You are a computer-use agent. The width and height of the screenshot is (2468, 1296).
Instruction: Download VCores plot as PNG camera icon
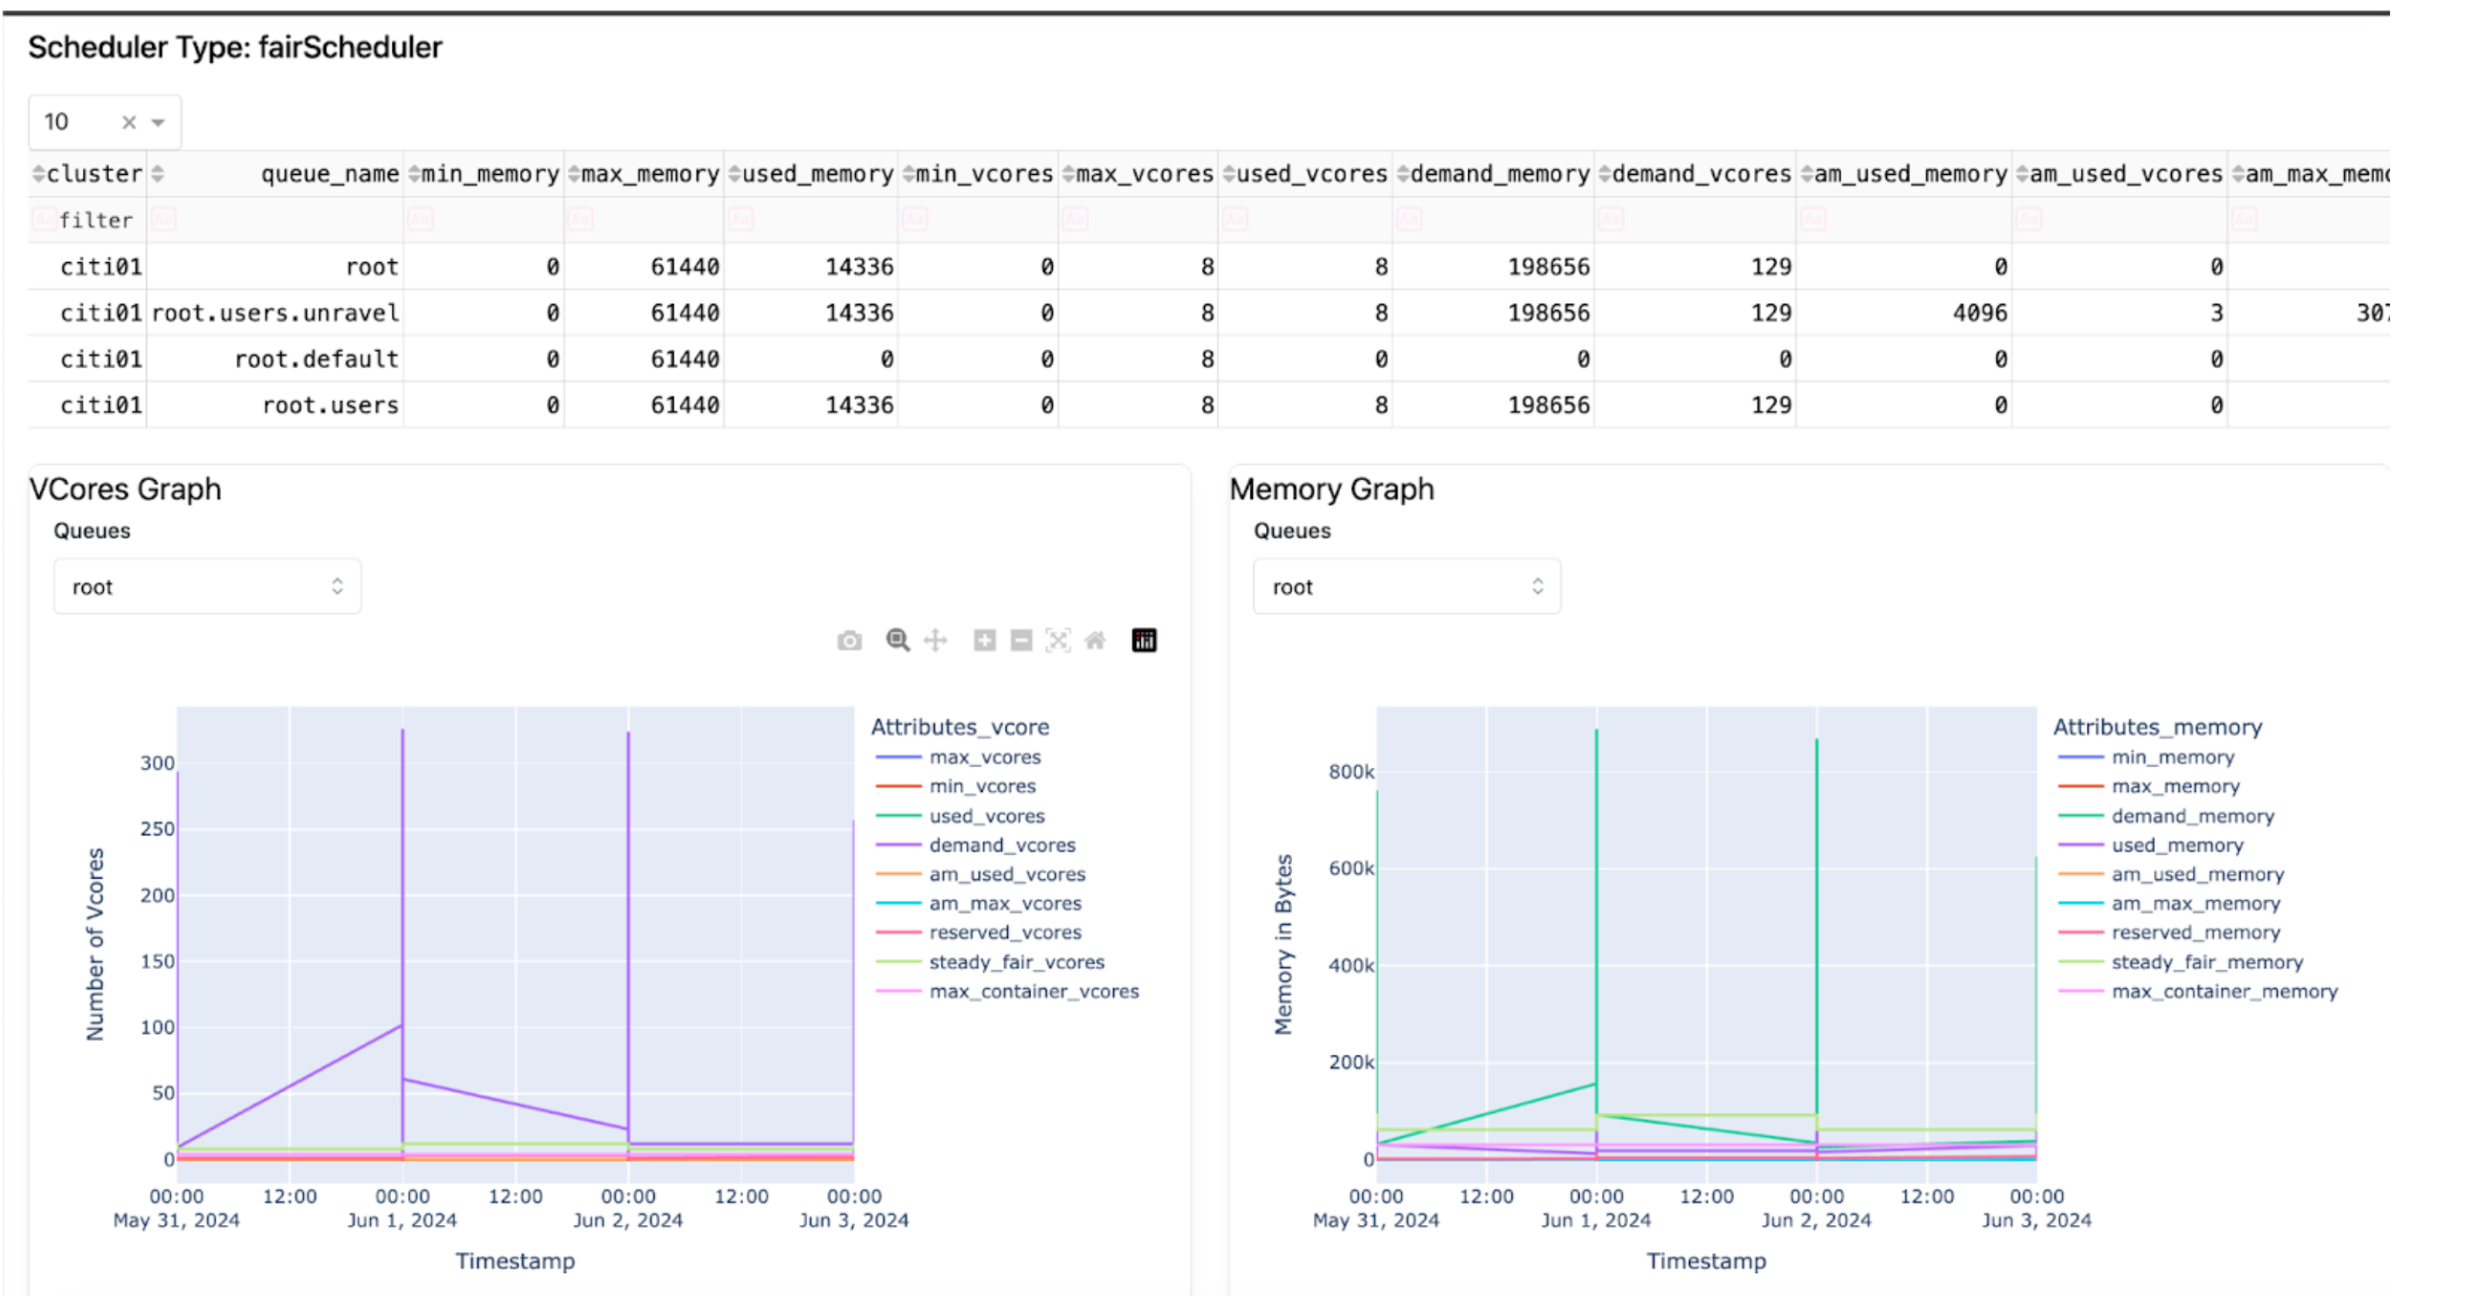click(x=849, y=640)
